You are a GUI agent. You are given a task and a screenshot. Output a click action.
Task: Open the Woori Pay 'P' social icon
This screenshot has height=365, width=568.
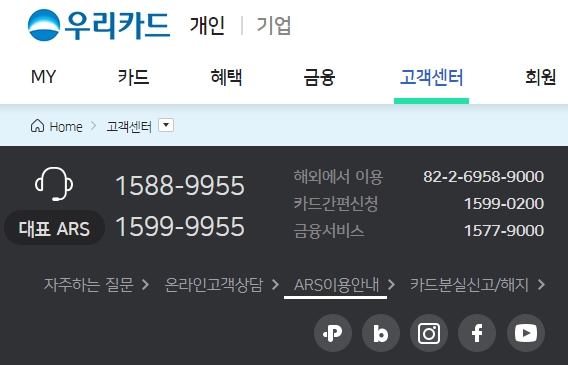(333, 333)
